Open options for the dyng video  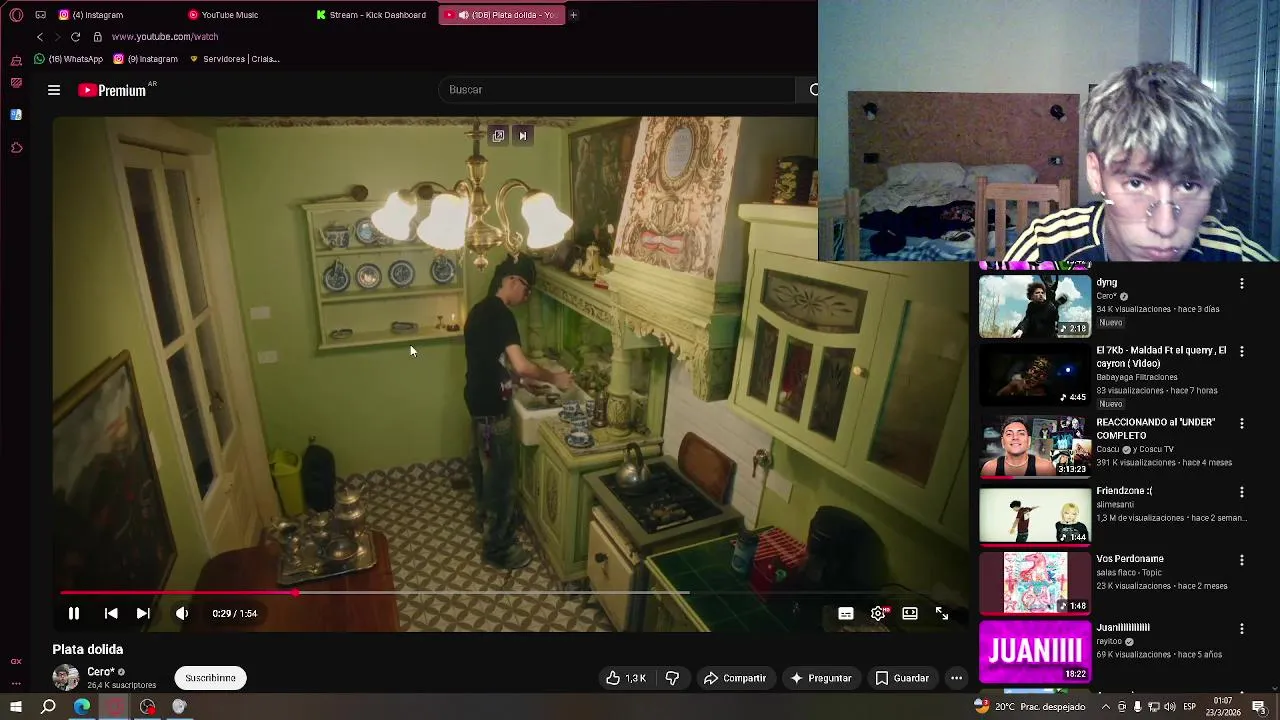click(x=1242, y=284)
